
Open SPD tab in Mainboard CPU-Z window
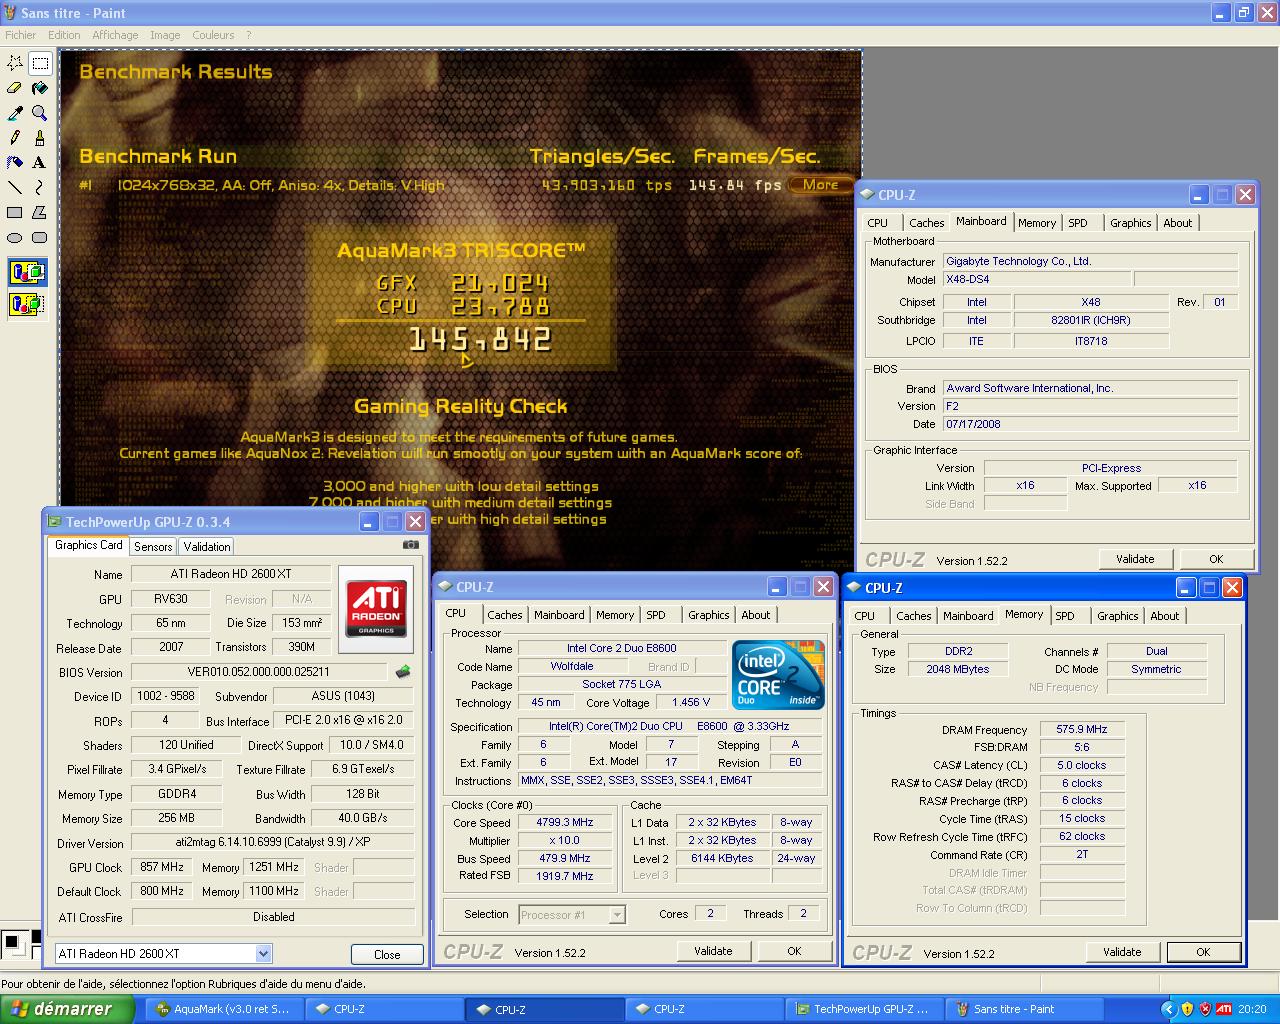pyautogui.click(x=1078, y=223)
